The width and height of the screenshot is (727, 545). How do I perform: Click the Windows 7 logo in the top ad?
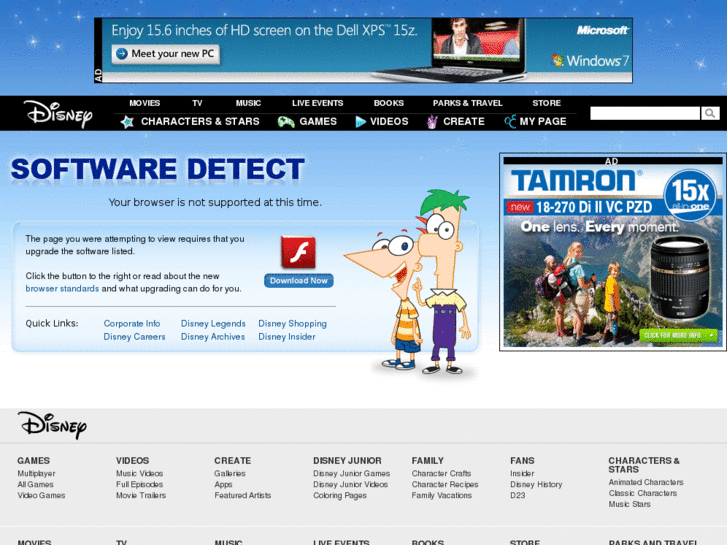coord(590,61)
